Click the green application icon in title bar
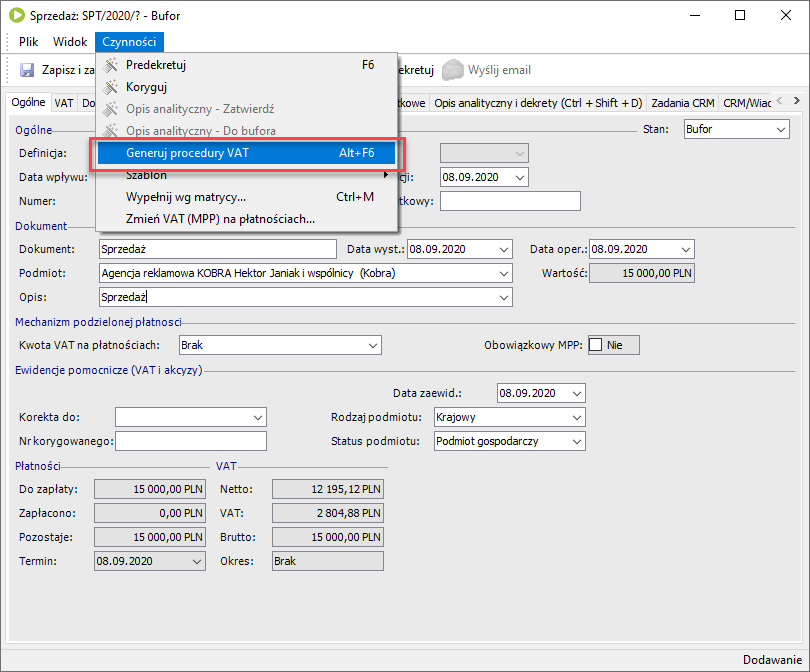Image resolution: width=810 pixels, height=672 pixels. tap(17, 15)
